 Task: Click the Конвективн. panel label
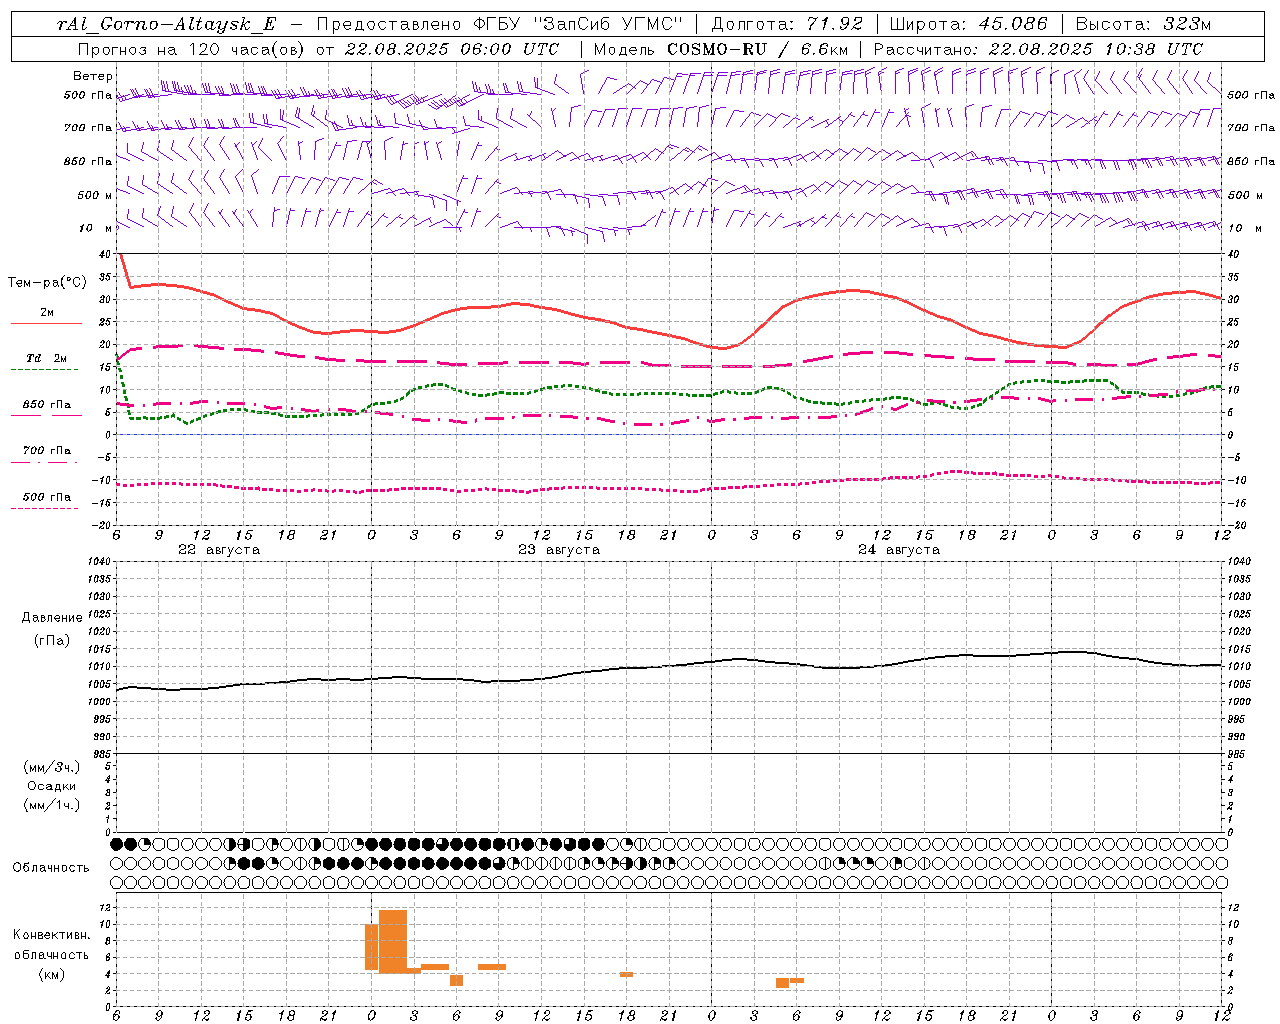51,935
